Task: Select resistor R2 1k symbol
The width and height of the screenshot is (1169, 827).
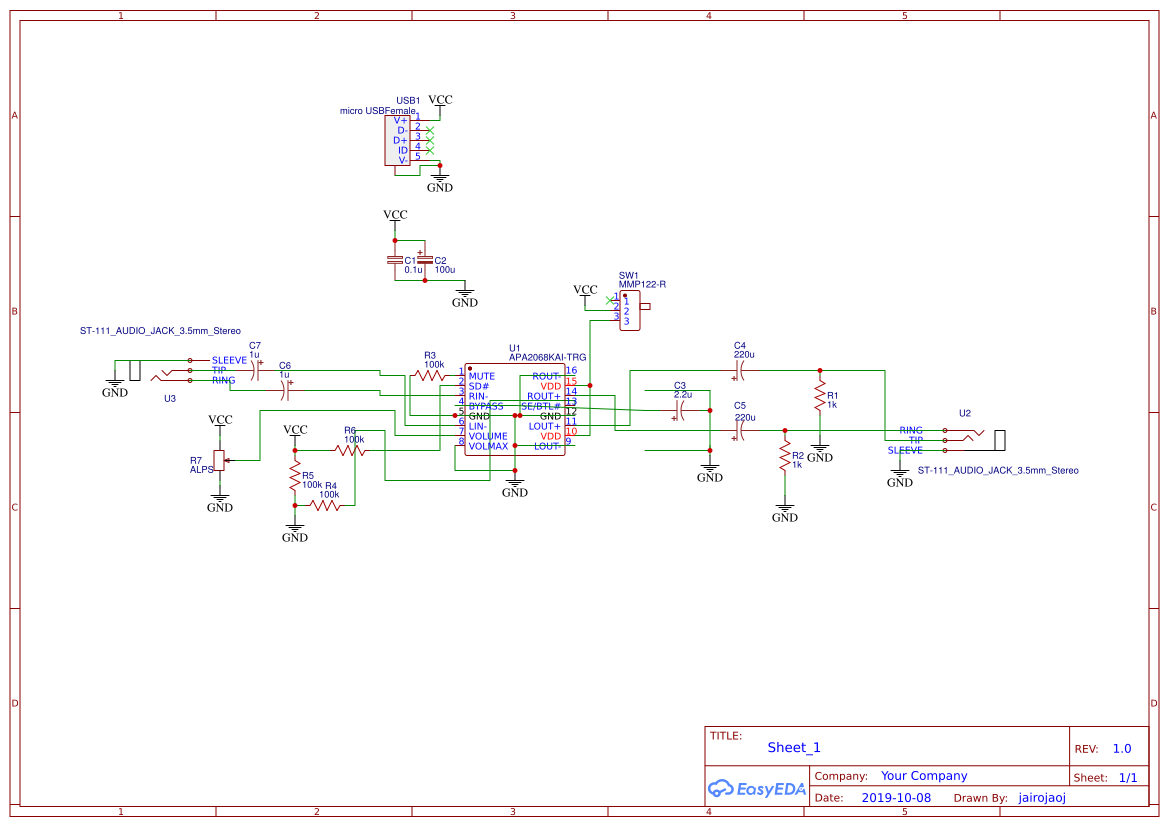Action: coord(785,459)
